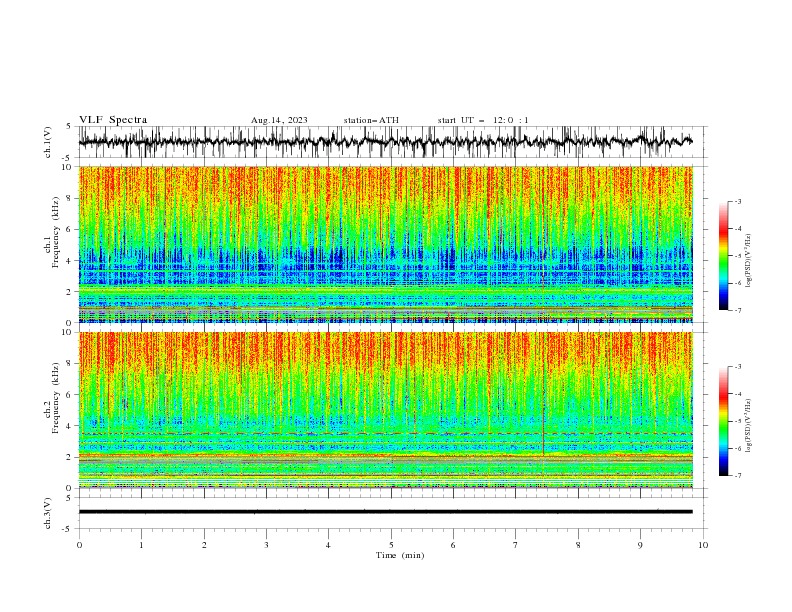This screenshot has width=792, height=612.
Task: Click the dashed 3.5 kHz line in ch.2 spectrogram
Action: click(385, 434)
